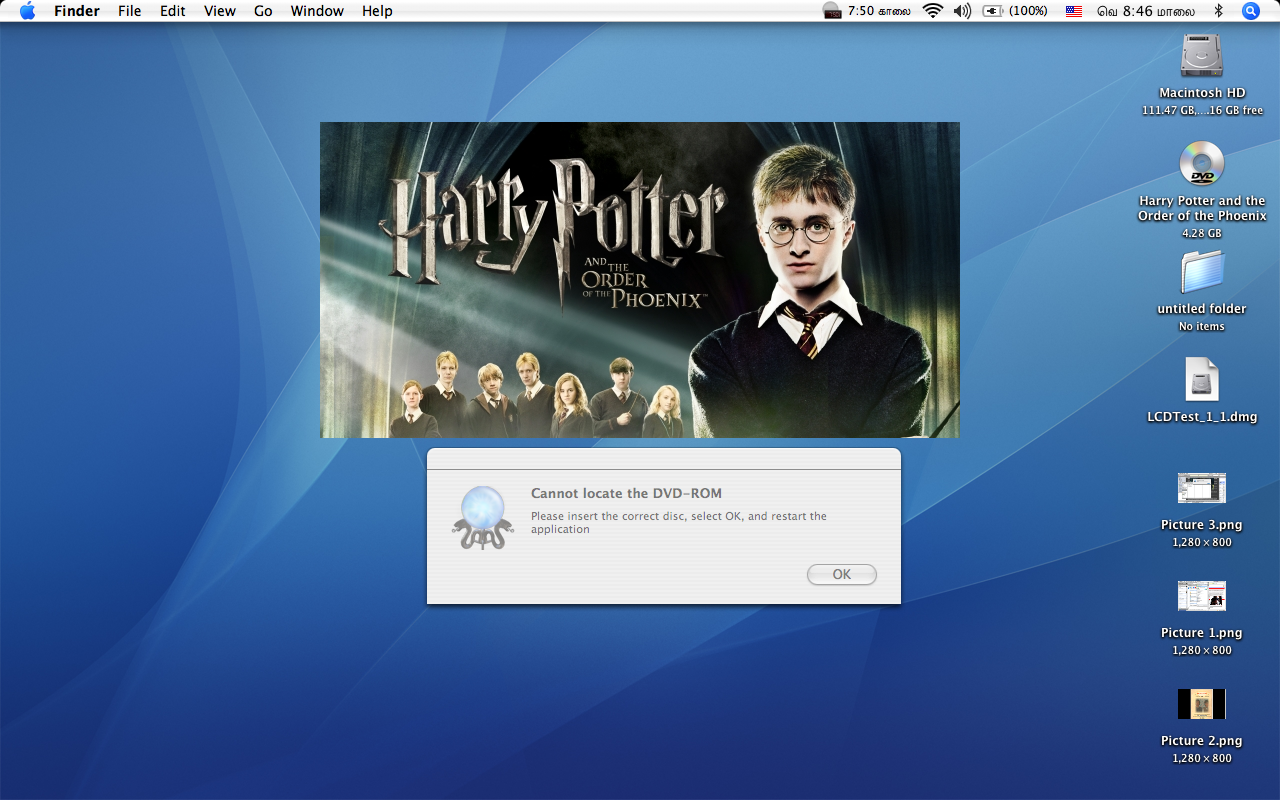Click the 'Picture 2.png' file name

1202,741
